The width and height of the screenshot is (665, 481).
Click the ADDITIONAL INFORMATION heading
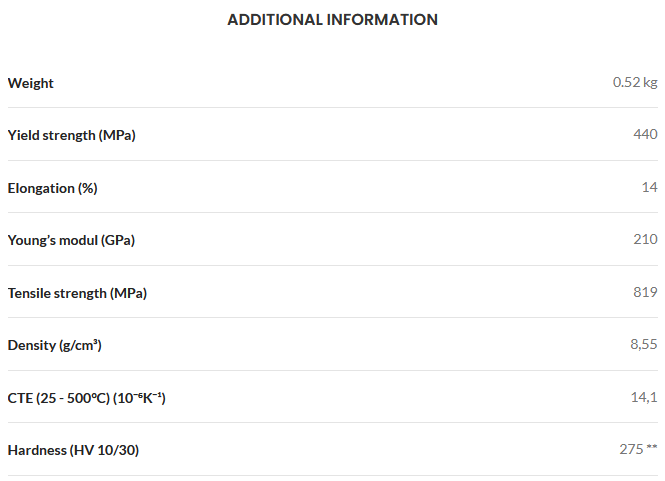[332, 20]
